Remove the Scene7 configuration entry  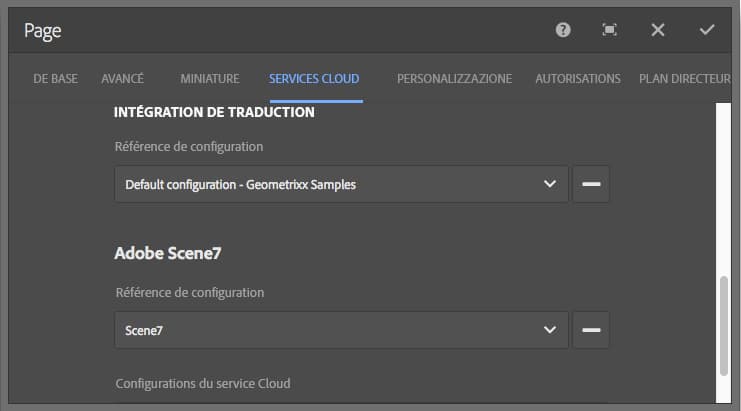[x=591, y=330]
